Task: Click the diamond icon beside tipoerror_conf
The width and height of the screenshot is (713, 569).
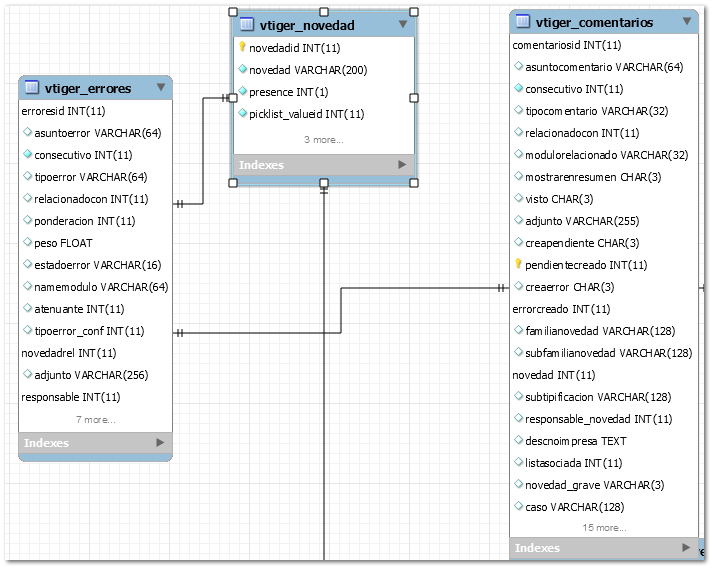Action: click(27, 330)
